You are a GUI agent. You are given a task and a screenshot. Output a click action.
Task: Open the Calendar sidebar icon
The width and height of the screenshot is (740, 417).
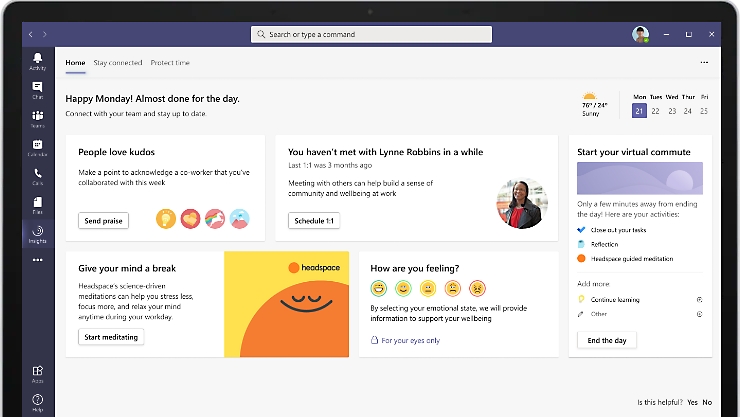(x=38, y=148)
